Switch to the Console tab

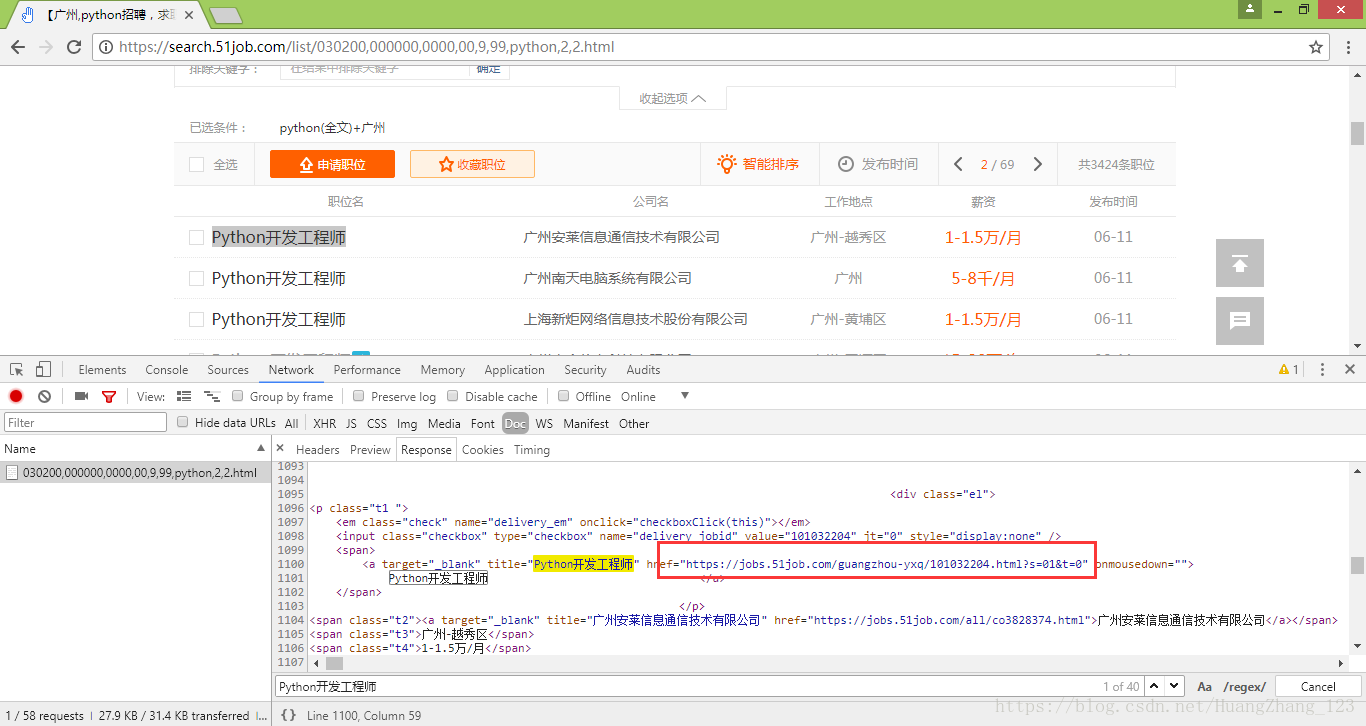(x=167, y=370)
